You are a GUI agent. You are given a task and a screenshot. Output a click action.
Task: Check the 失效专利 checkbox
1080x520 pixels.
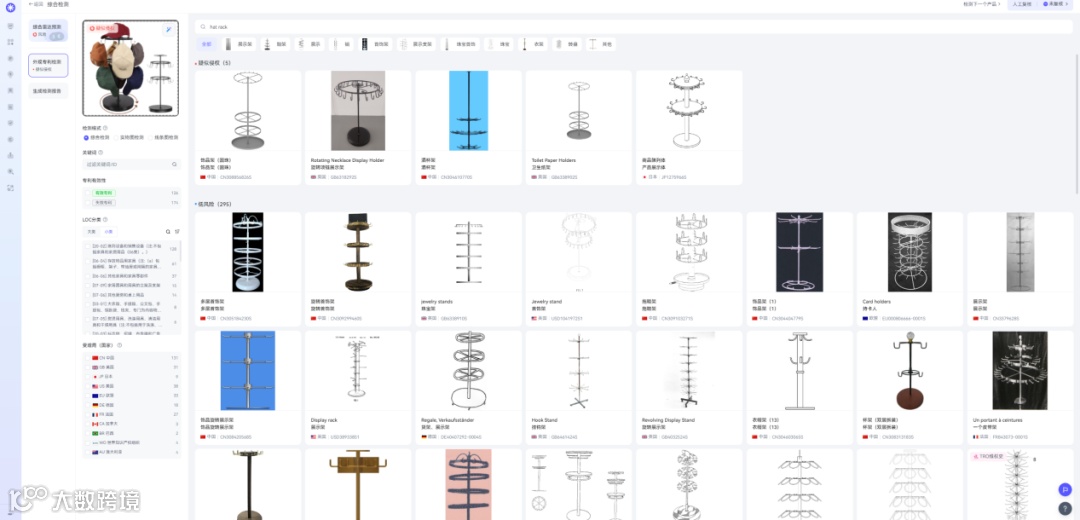(x=87, y=202)
